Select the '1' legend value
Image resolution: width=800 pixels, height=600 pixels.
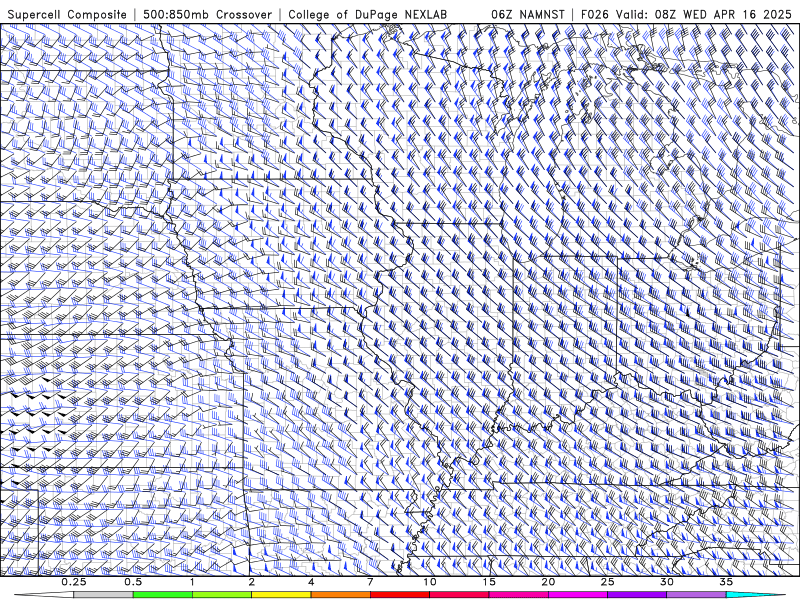(x=192, y=582)
